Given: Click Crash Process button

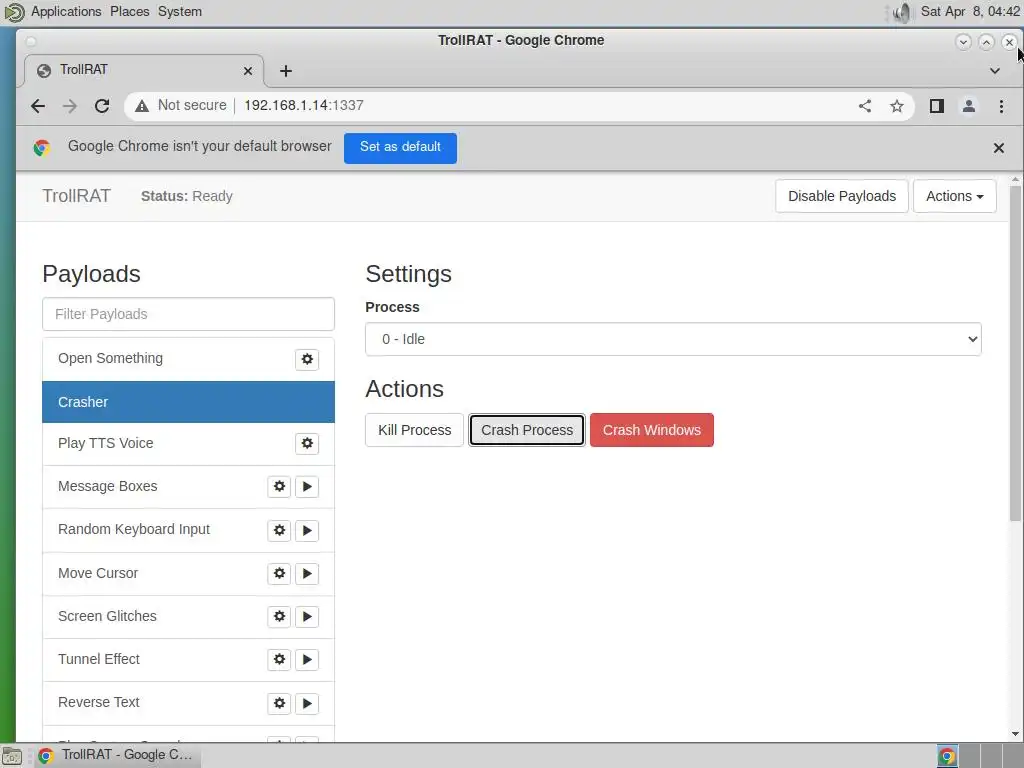Looking at the screenshot, I should point(526,430).
